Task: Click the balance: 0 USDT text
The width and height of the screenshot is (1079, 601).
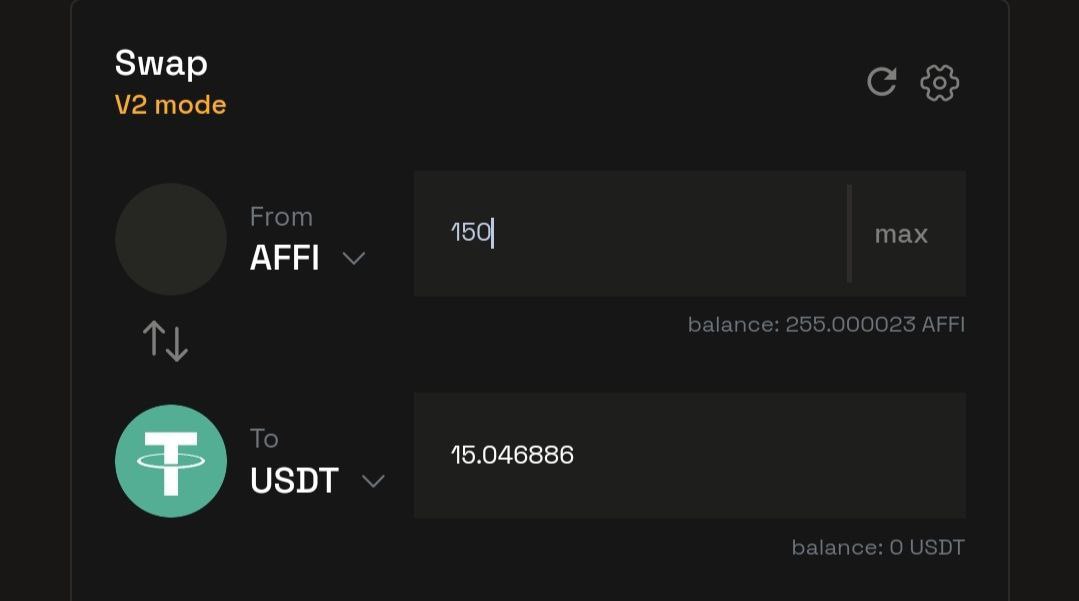Action: pos(877,547)
